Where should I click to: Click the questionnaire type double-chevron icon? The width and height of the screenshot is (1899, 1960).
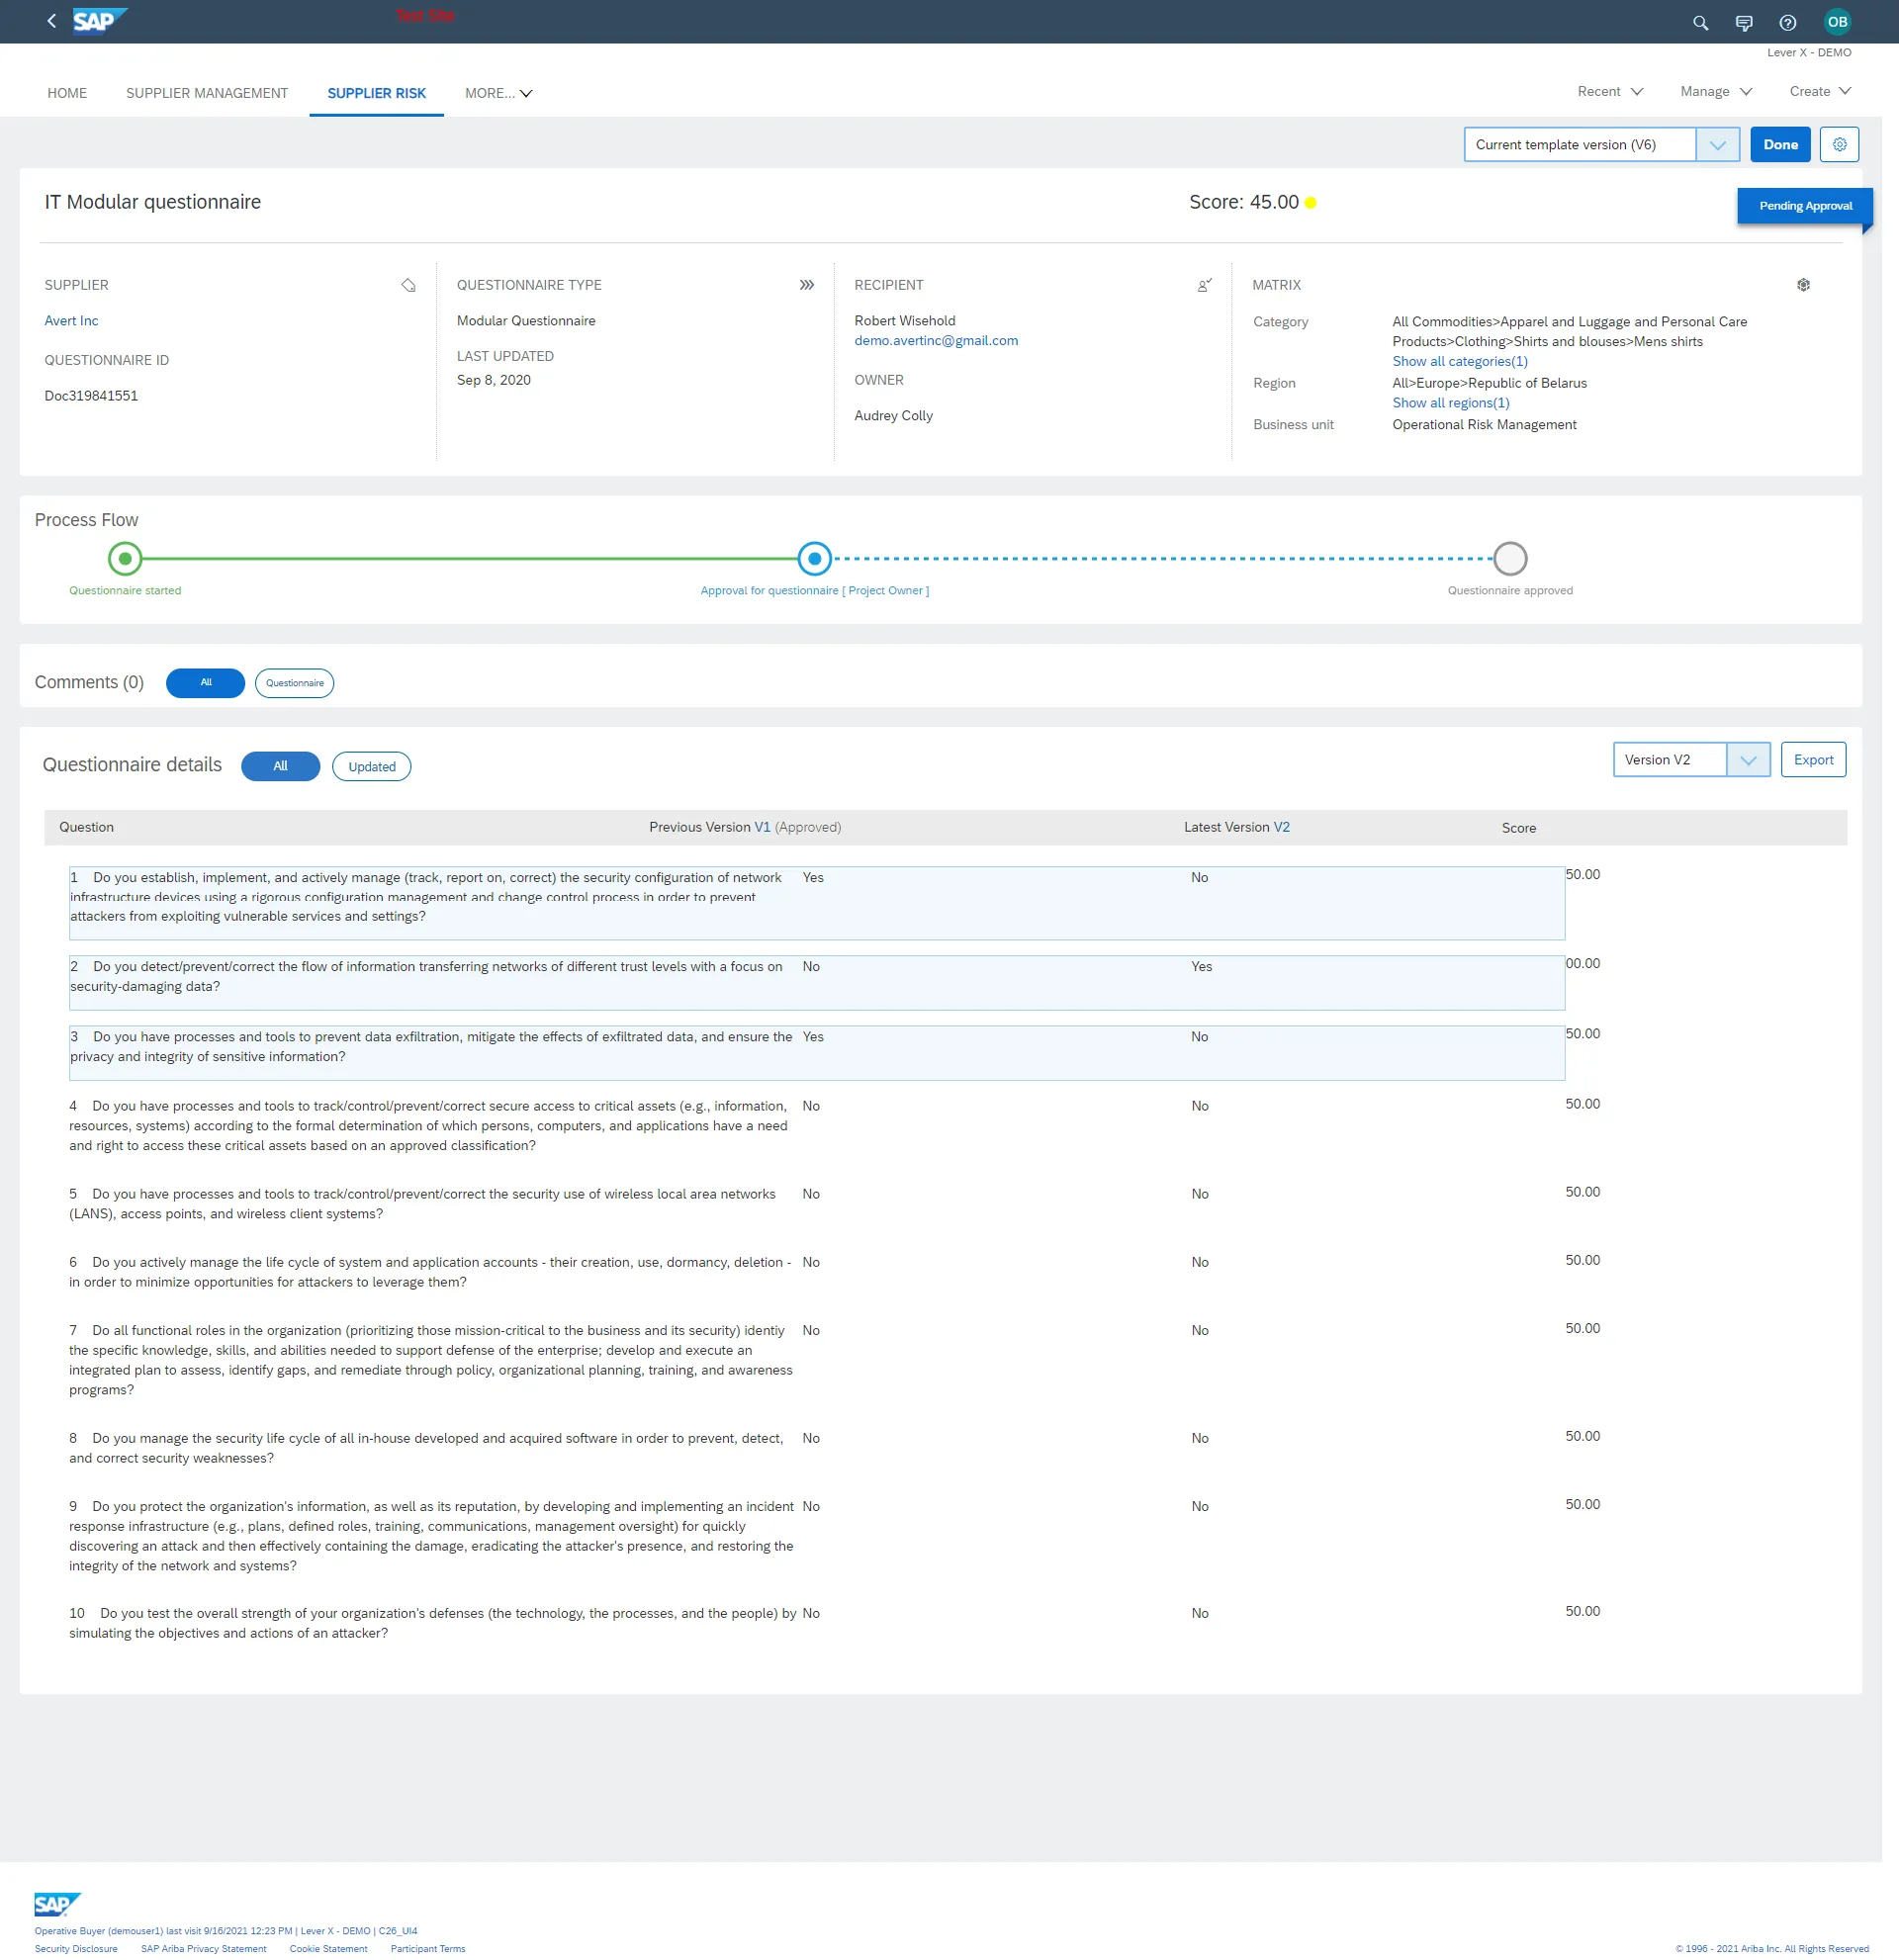[x=807, y=285]
